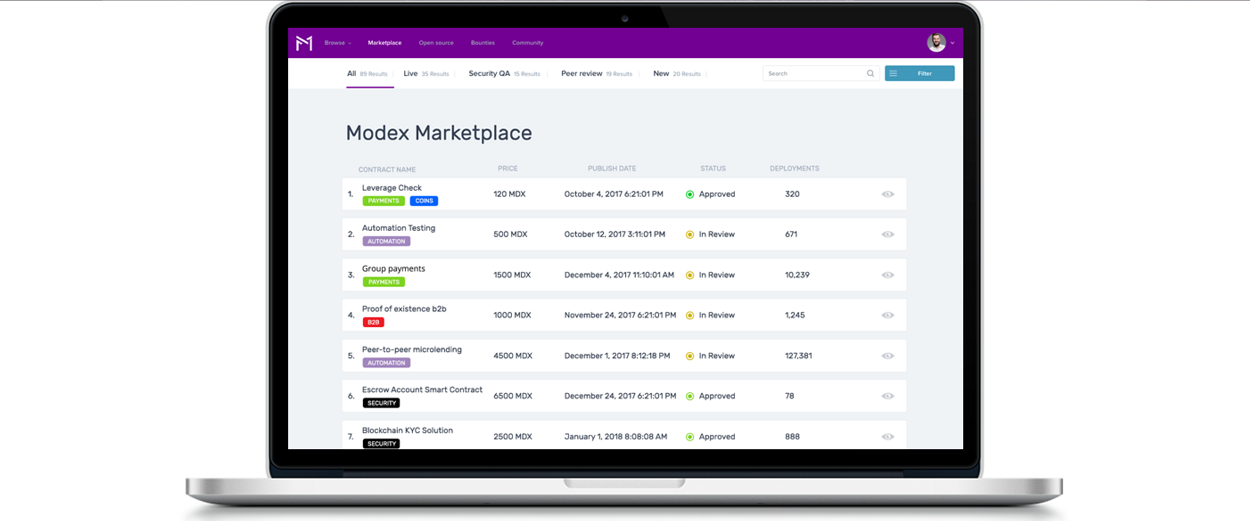The image size is (1250, 521).
Task: Open the Group payments contract
Action: [394, 269]
